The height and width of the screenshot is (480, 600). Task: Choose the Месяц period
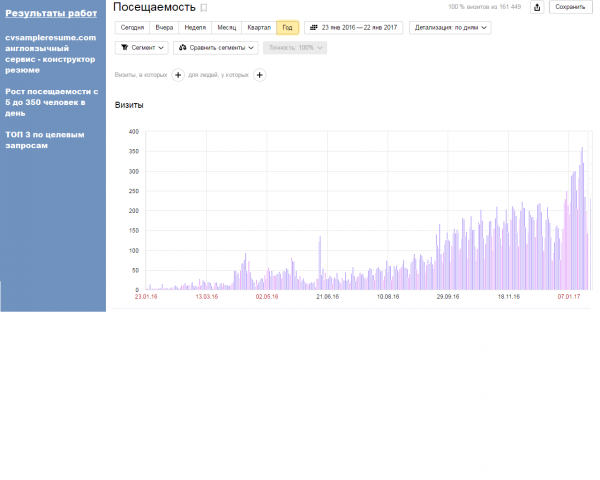[x=227, y=28]
